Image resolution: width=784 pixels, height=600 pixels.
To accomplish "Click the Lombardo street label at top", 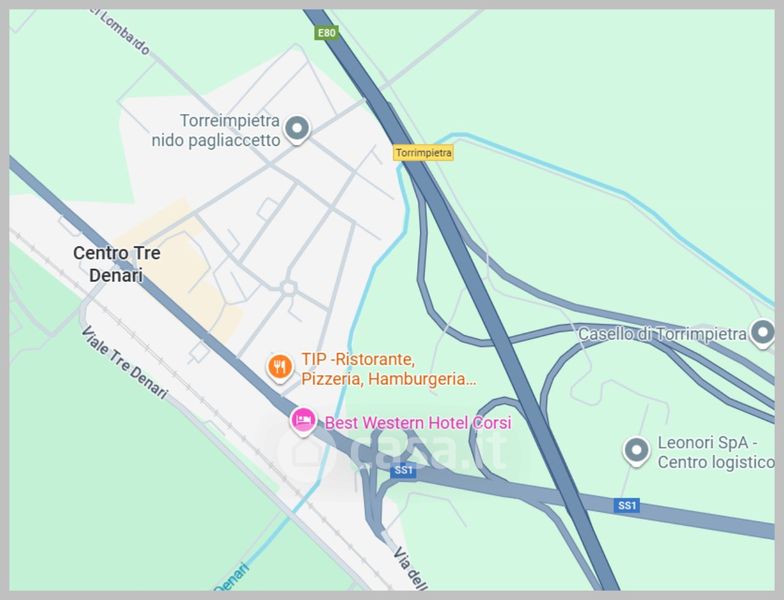I will [124, 31].
